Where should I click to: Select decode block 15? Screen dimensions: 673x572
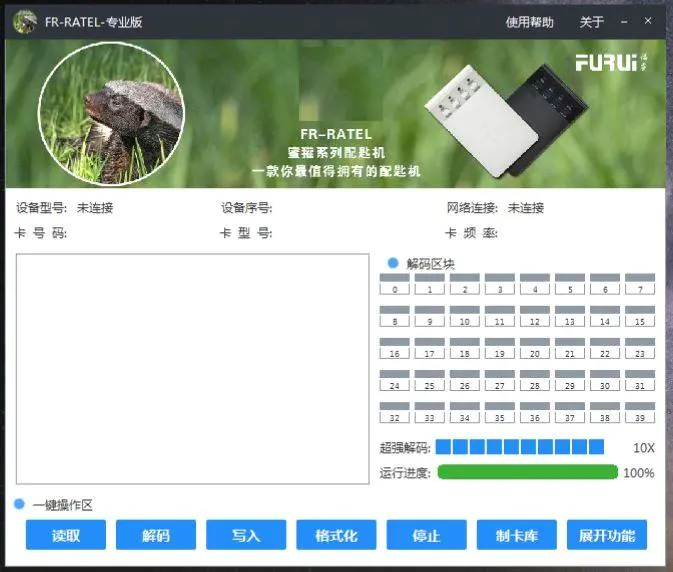tap(640, 316)
